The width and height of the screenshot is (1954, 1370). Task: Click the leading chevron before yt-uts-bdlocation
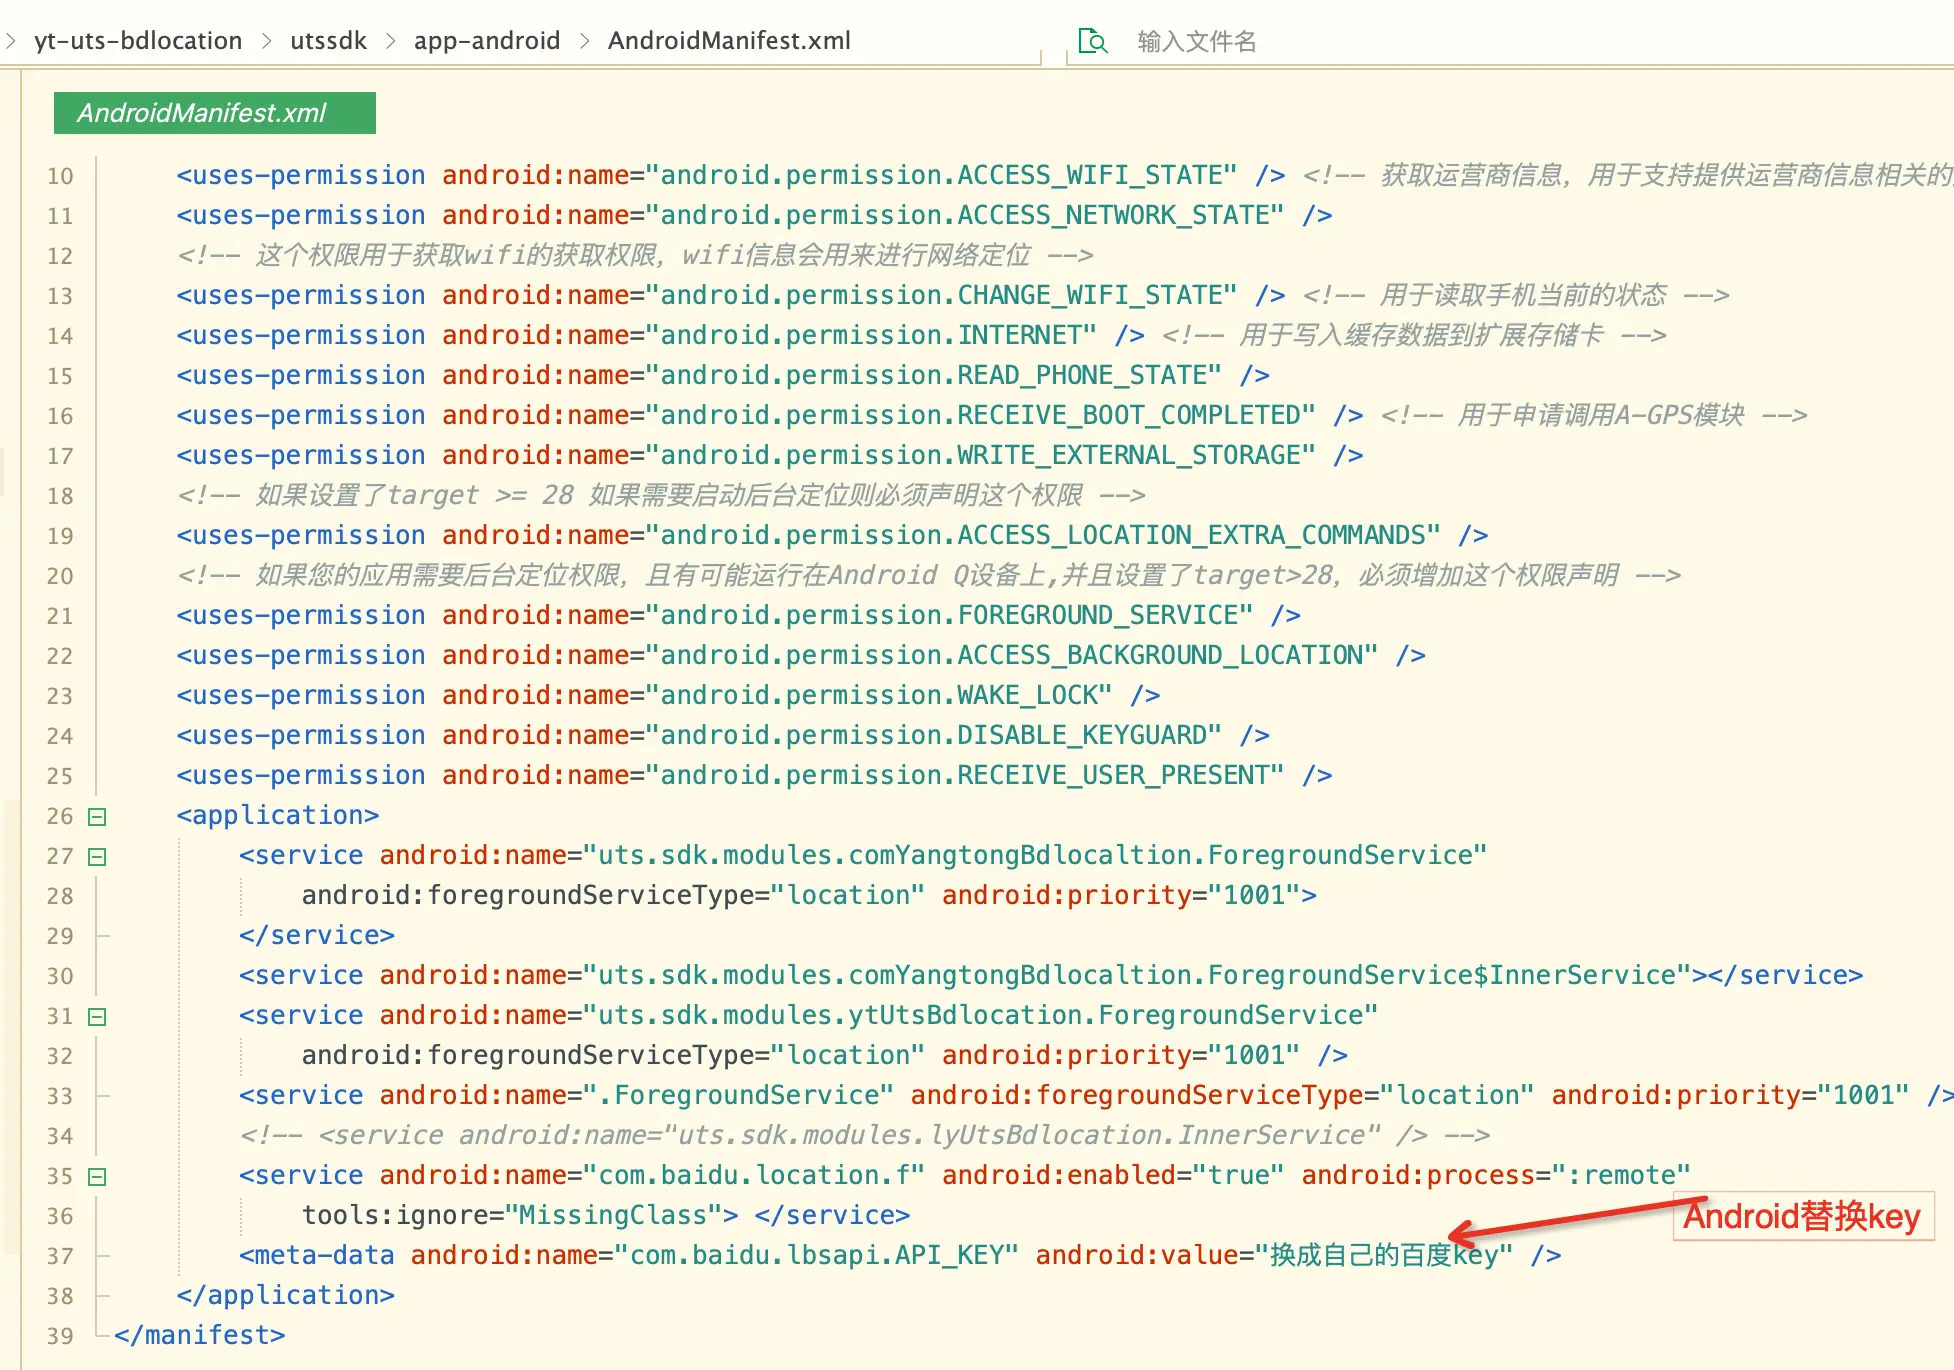tap(11, 41)
